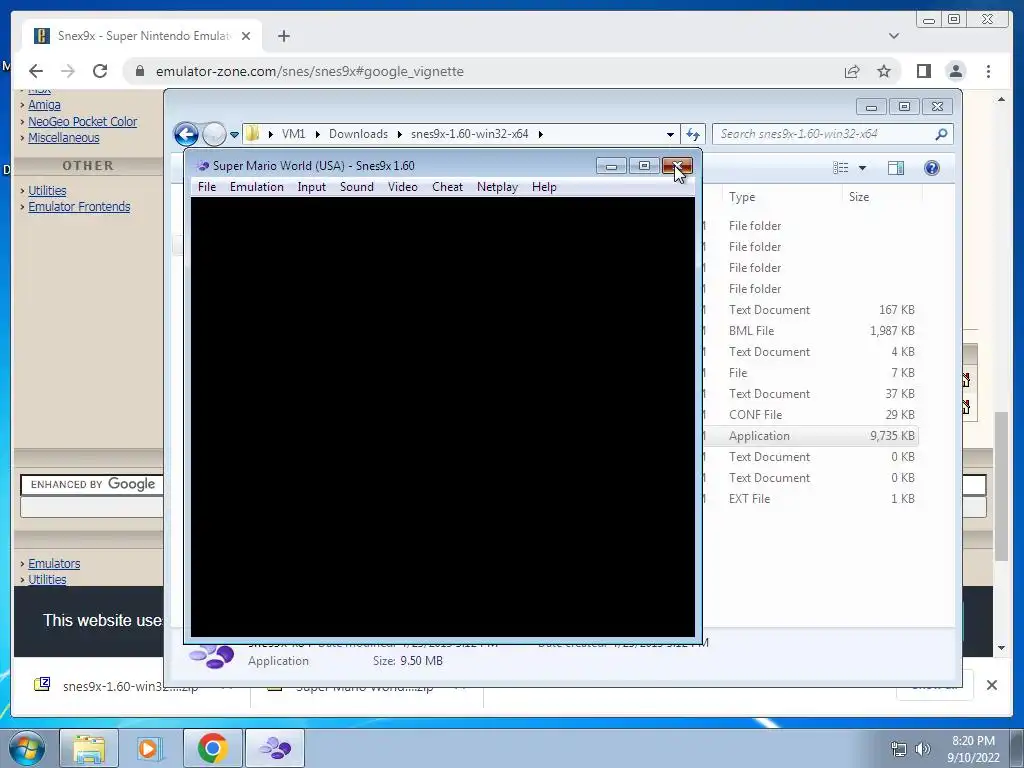Select the Application row of 9,735 KB
This screenshot has width=1024, height=768.
pos(810,436)
